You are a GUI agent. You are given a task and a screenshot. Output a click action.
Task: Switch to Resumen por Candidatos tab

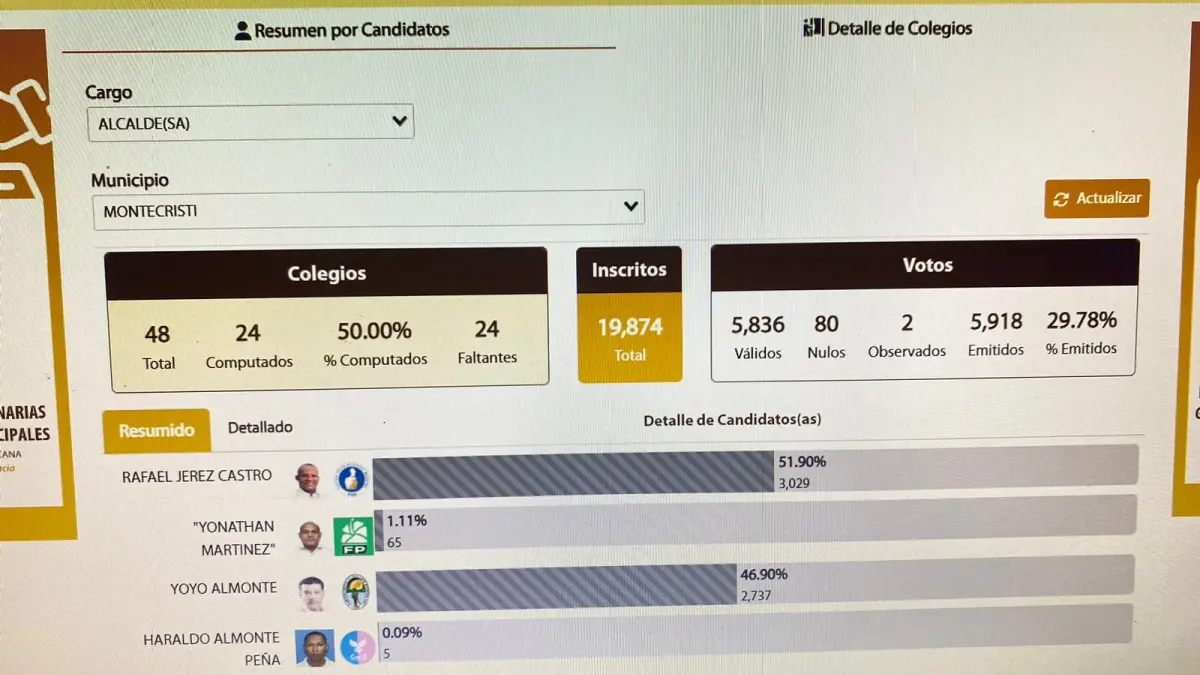tap(341, 30)
